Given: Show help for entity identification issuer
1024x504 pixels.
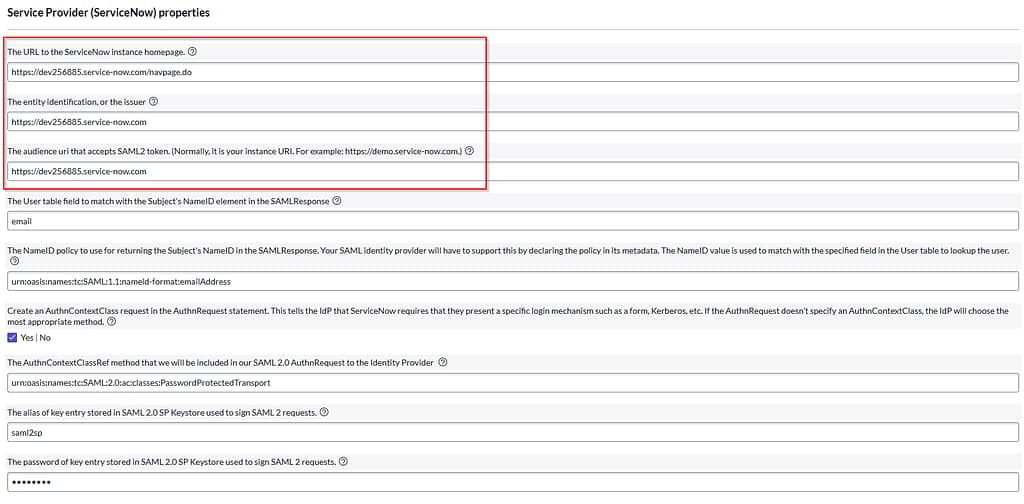Looking at the screenshot, I should click(x=153, y=102).
